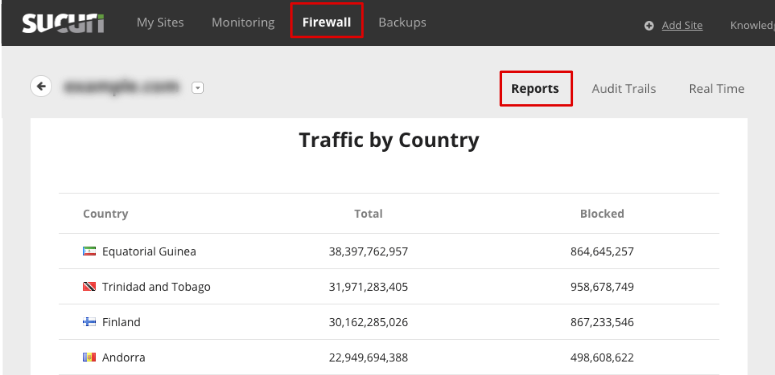Click blocked value 864,645,257
The height and width of the screenshot is (375, 775).
[x=602, y=251]
